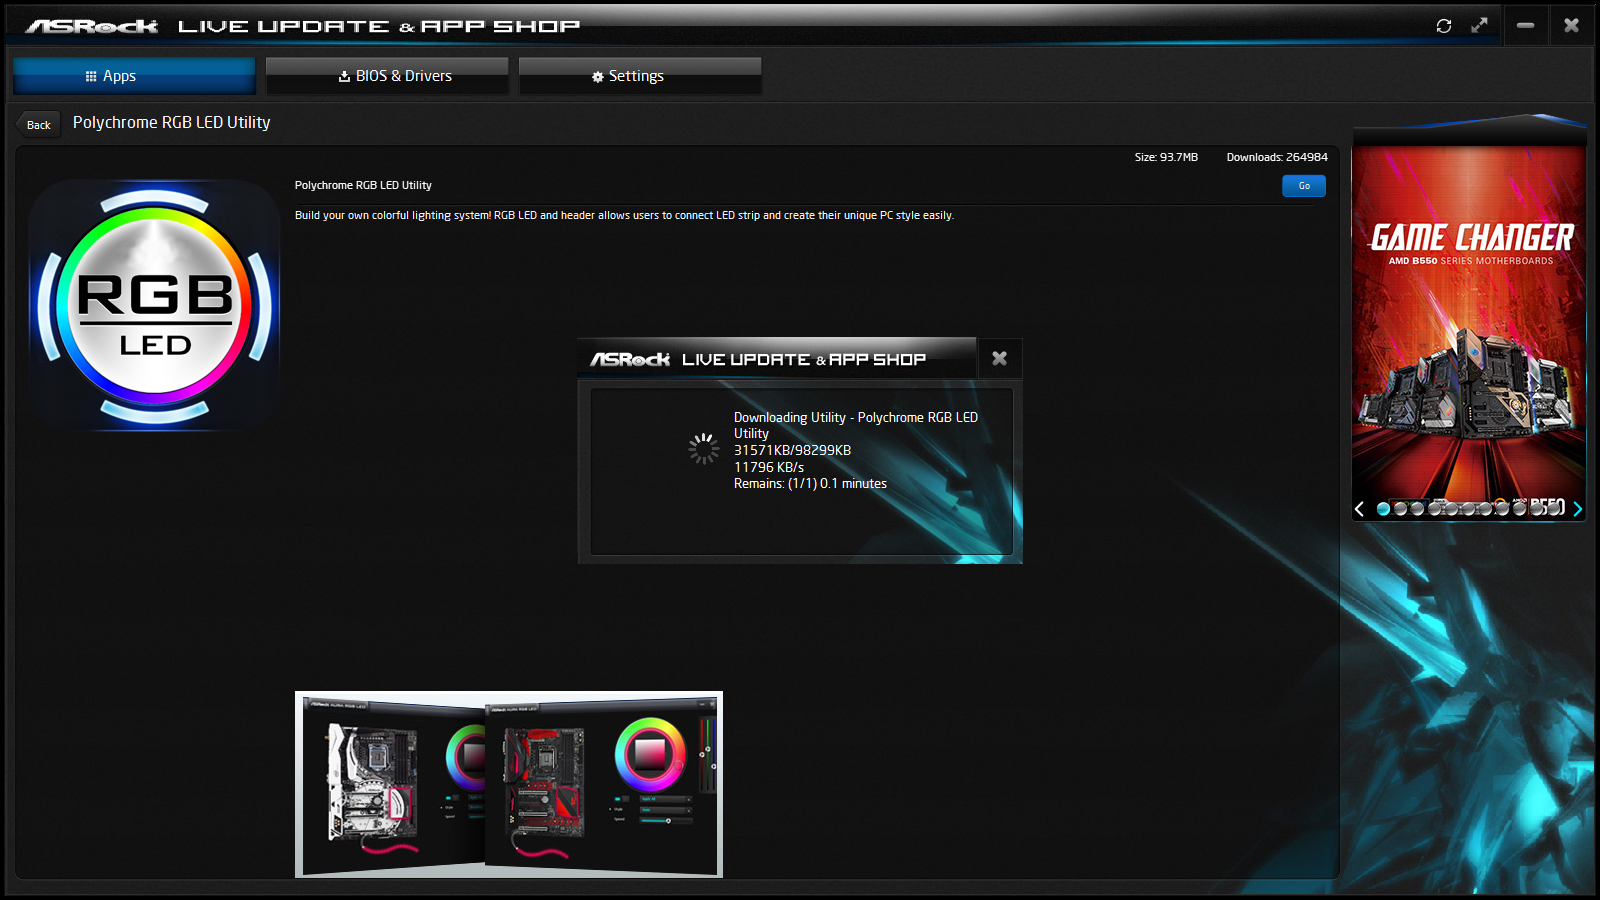Click the "31571KB/98299KB" download progress text

pyautogui.click(x=792, y=451)
